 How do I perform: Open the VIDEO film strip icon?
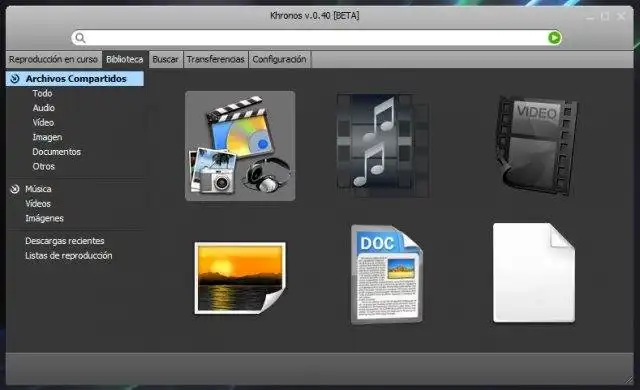[536, 146]
